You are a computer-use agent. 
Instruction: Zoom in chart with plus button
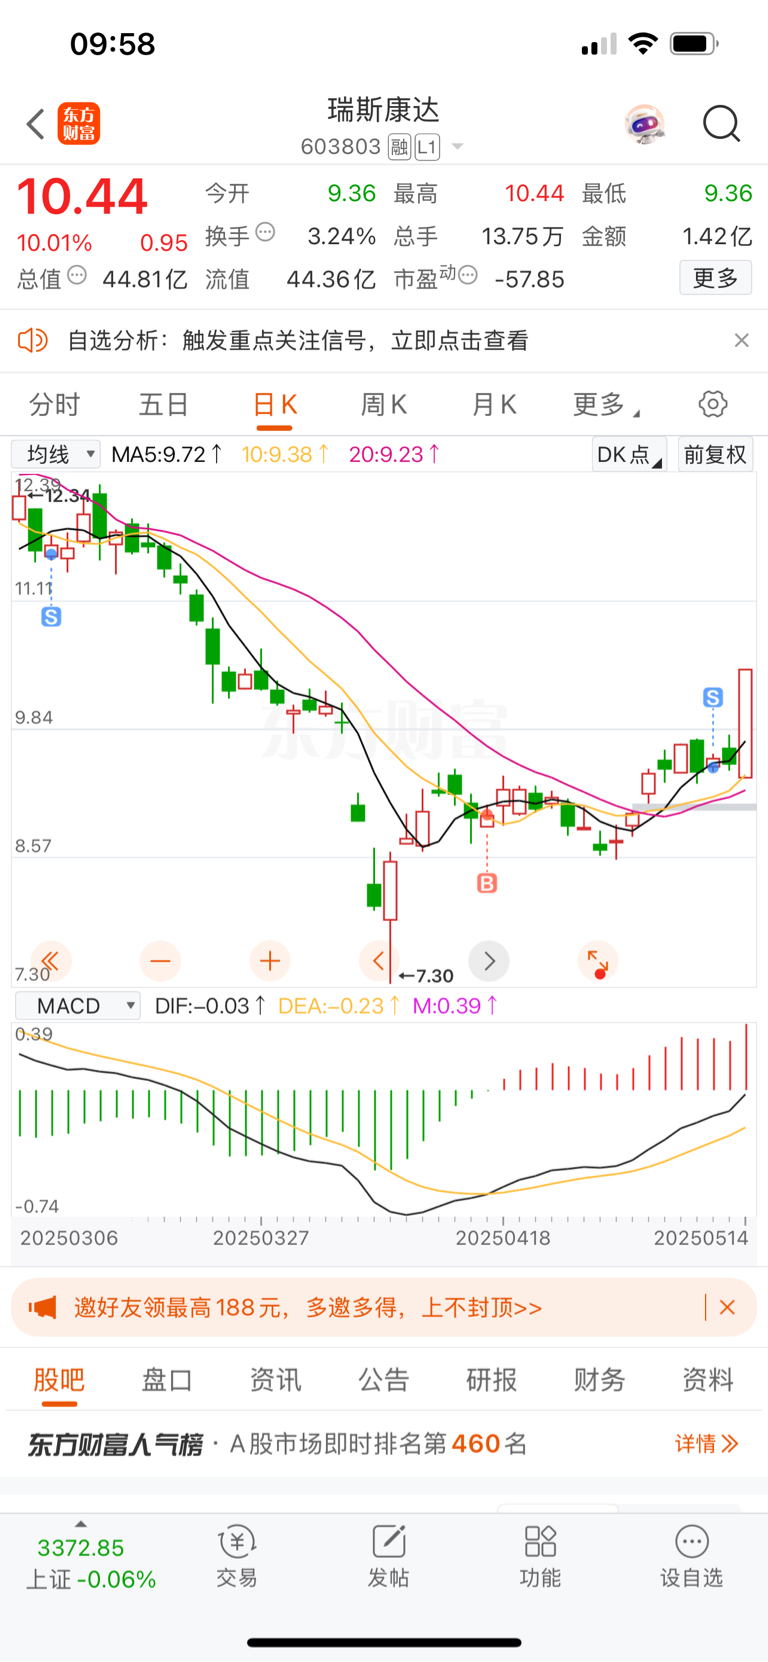coord(269,961)
